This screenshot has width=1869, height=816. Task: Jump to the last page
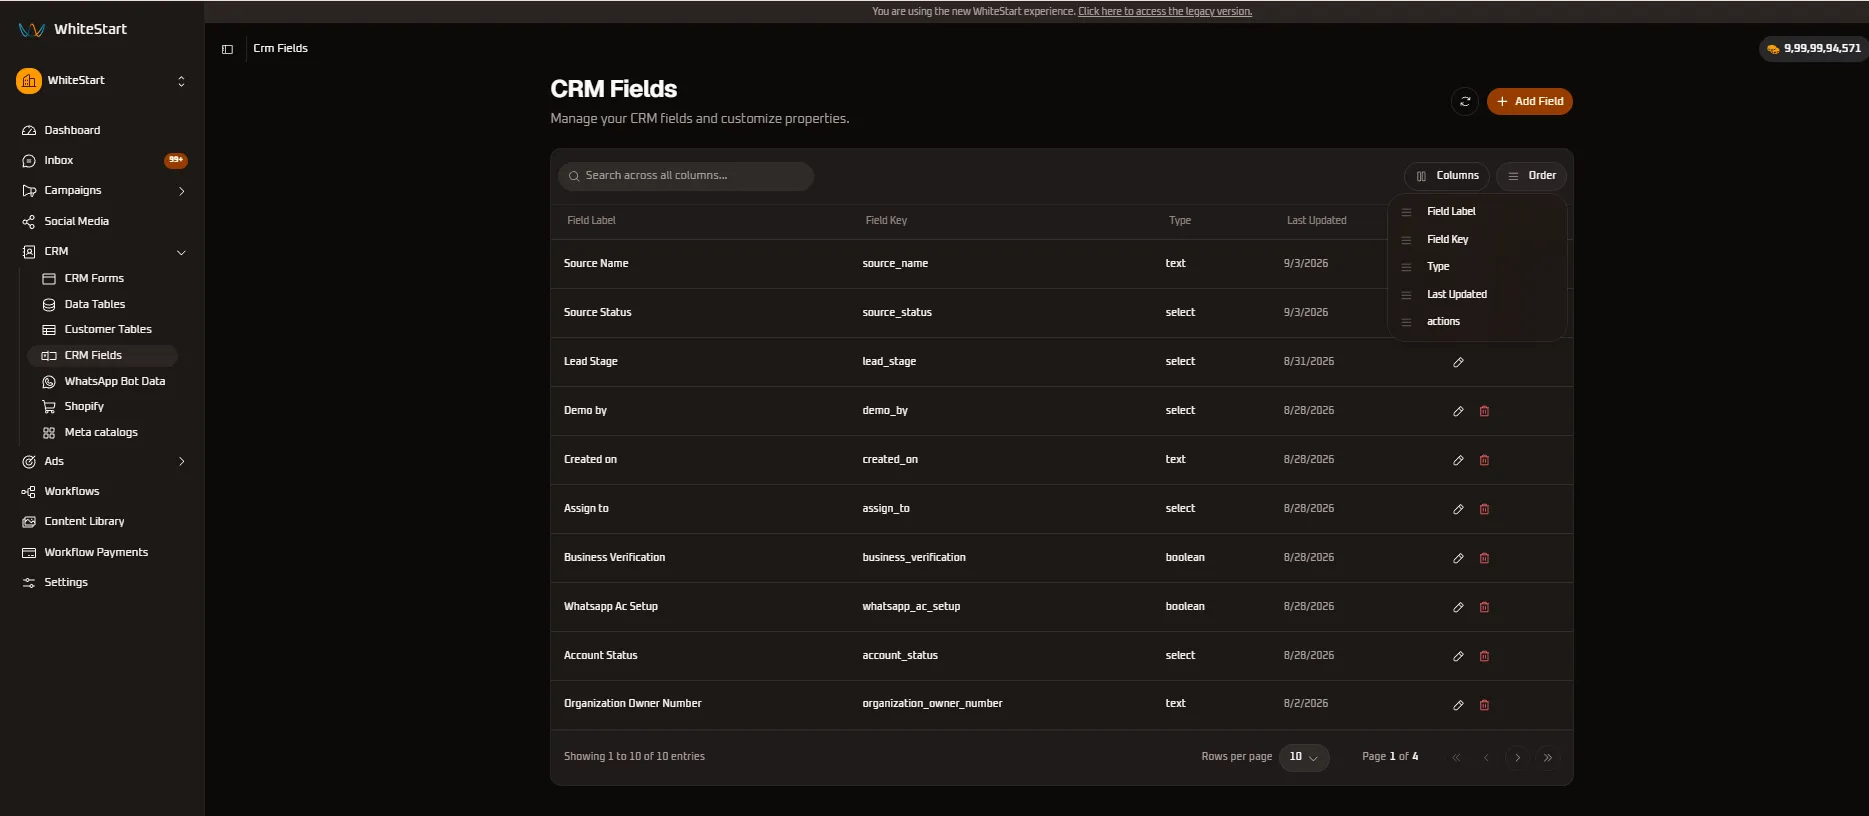pyautogui.click(x=1547, y=757)
